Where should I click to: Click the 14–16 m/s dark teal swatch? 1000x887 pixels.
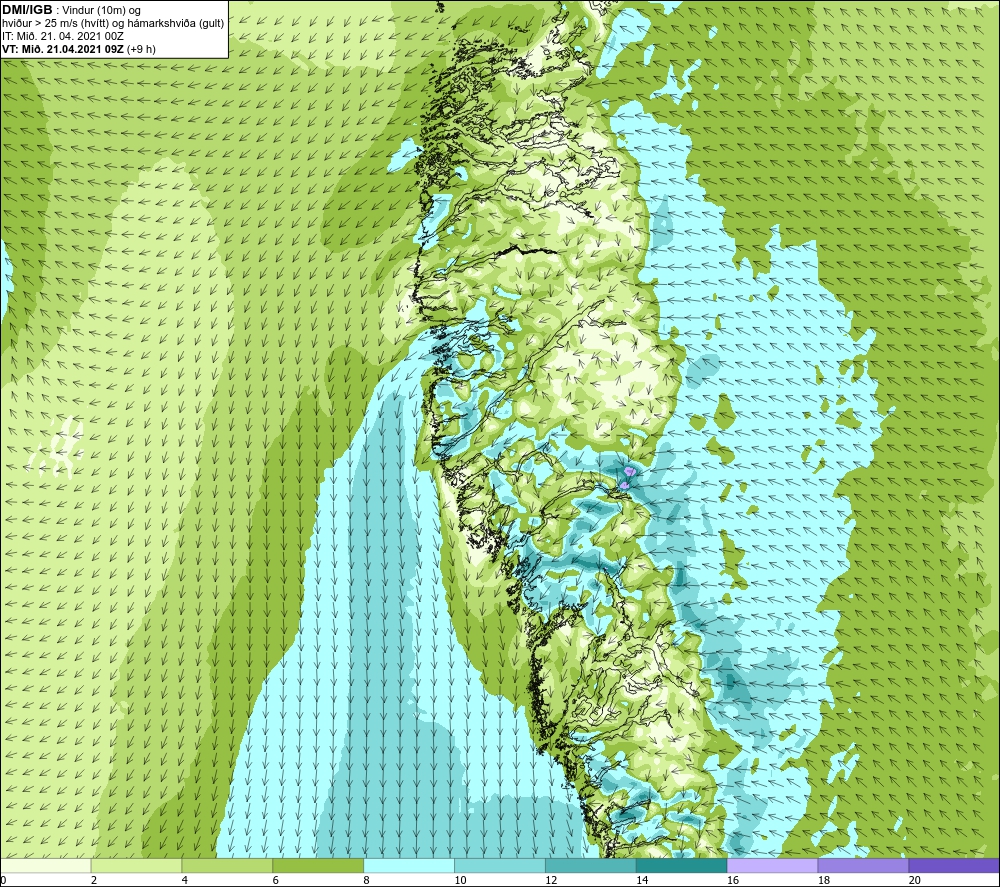click(x=681, y=866)
